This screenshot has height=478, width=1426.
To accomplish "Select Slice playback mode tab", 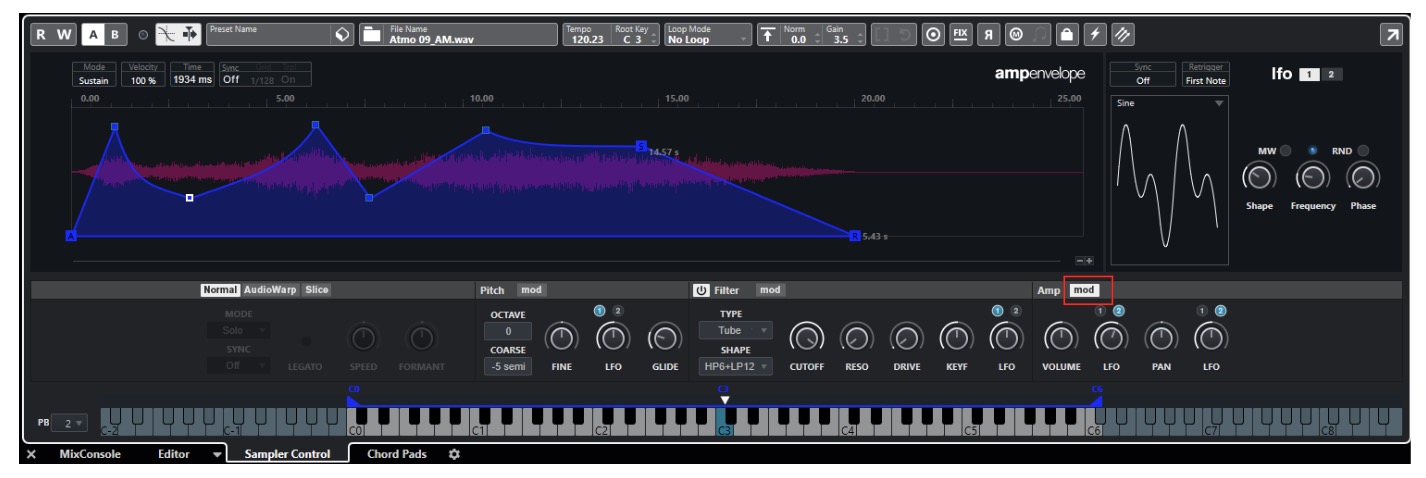I will coord(317,290).
